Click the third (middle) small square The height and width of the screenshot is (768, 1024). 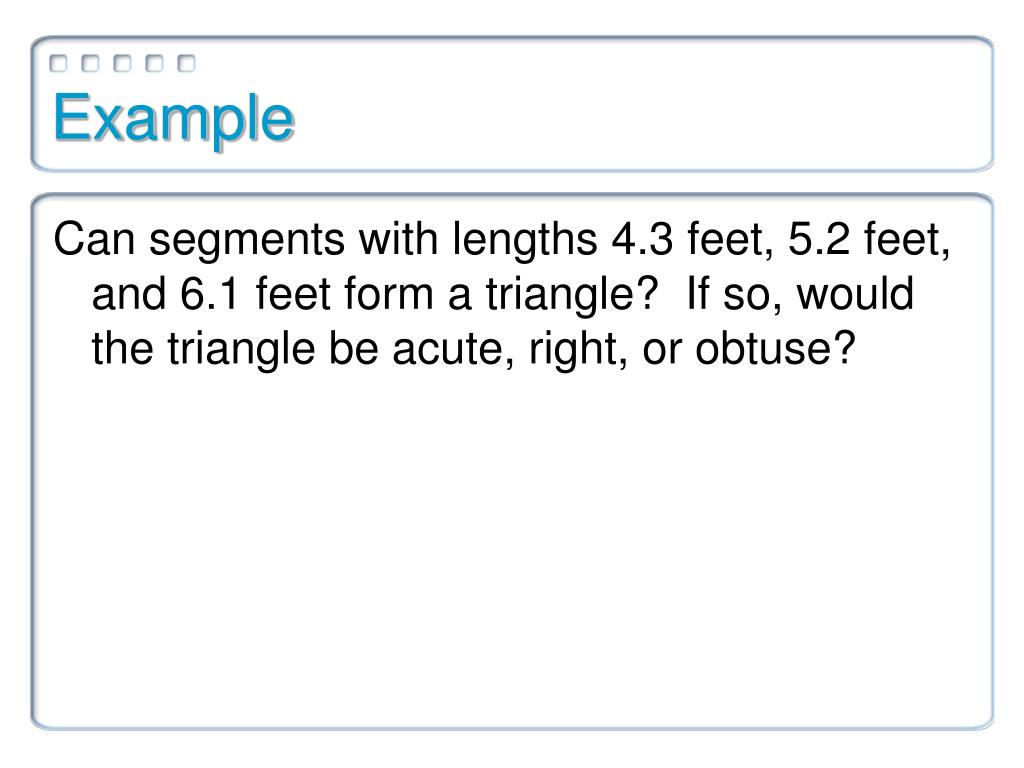[x=123, y=63]
